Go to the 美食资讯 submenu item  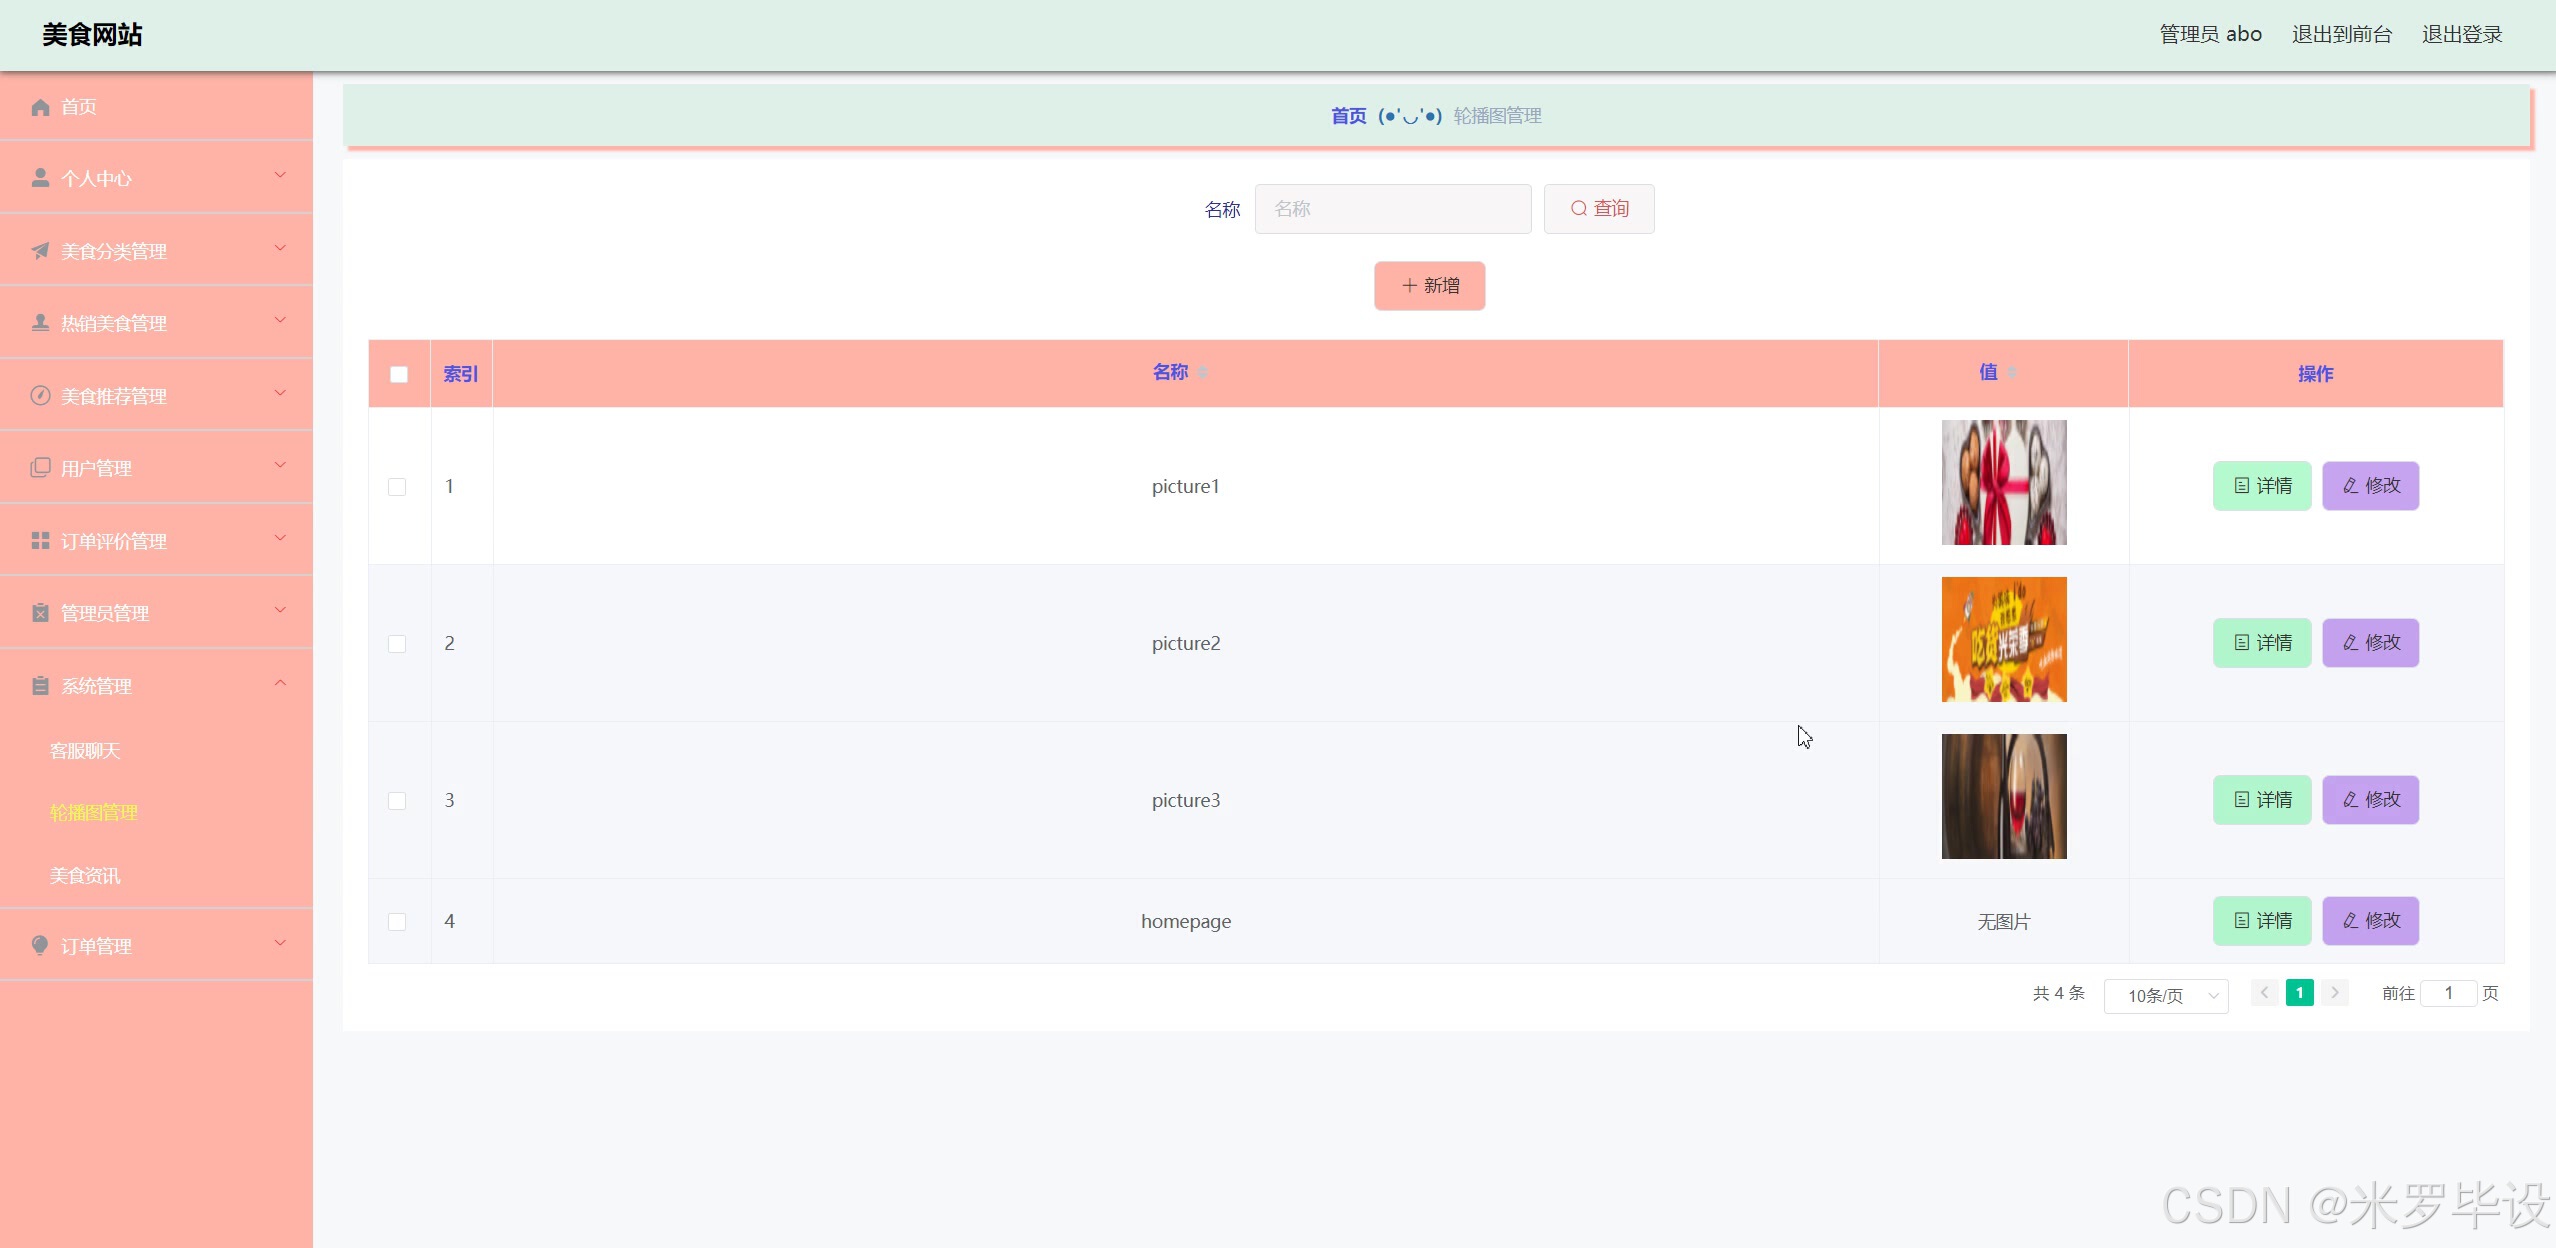[85, 875]
